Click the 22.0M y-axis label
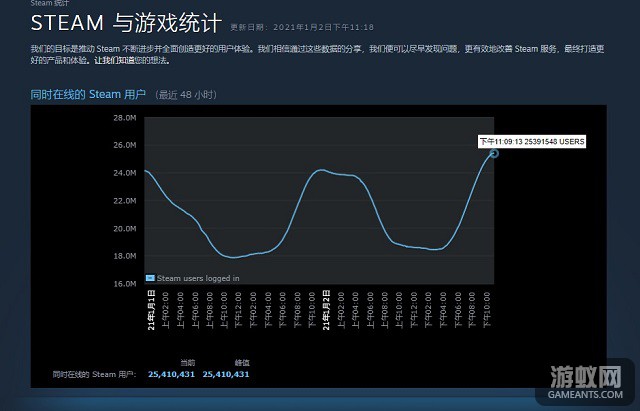Viewport: 640px width, 411px height. point(125,201)
